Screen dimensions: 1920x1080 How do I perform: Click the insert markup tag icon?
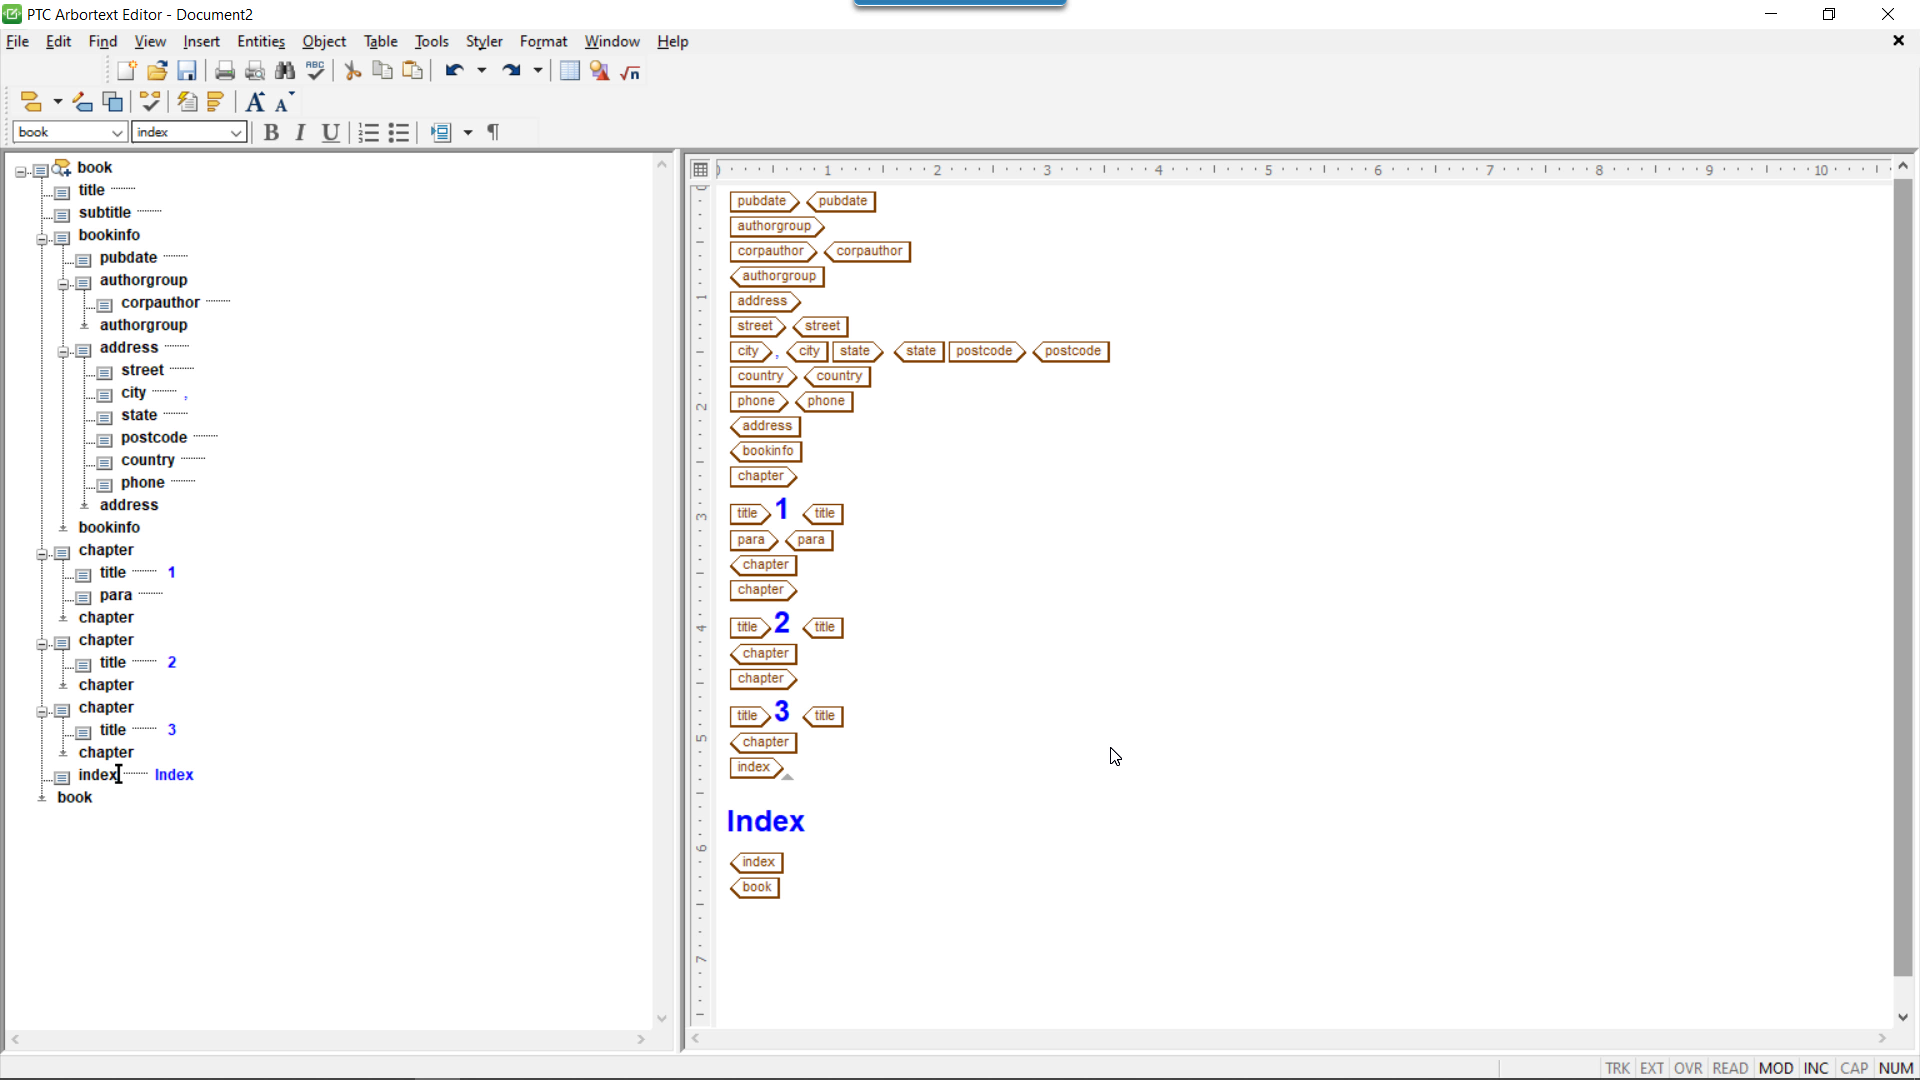coord(32,102)
